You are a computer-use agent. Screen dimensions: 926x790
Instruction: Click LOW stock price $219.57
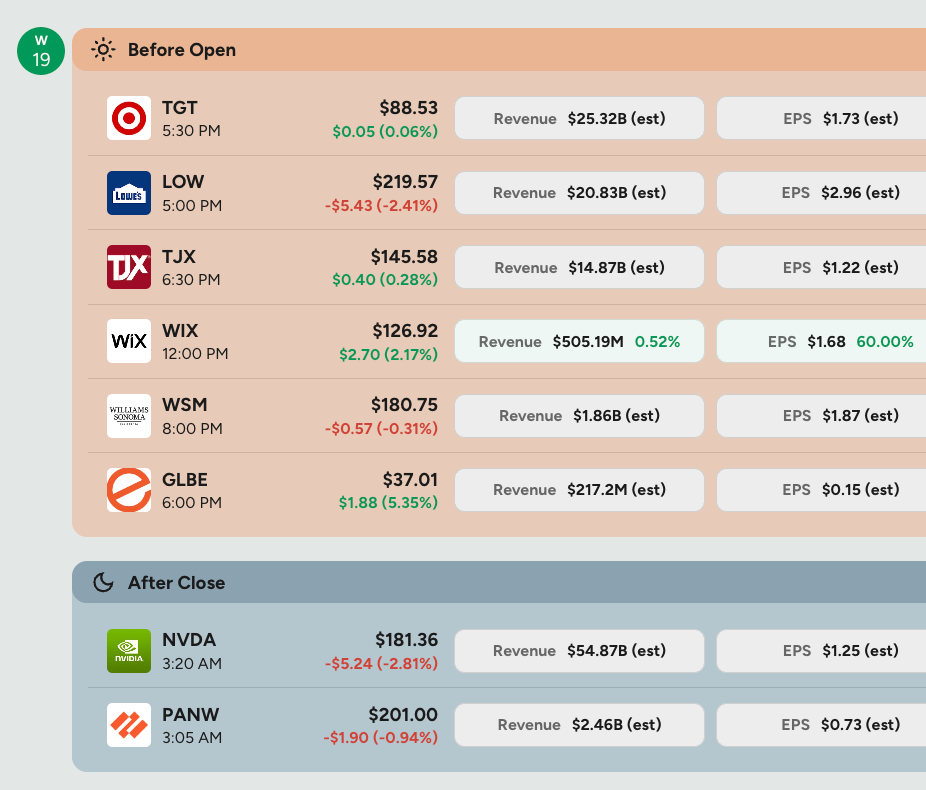click(x=405, y=182)
